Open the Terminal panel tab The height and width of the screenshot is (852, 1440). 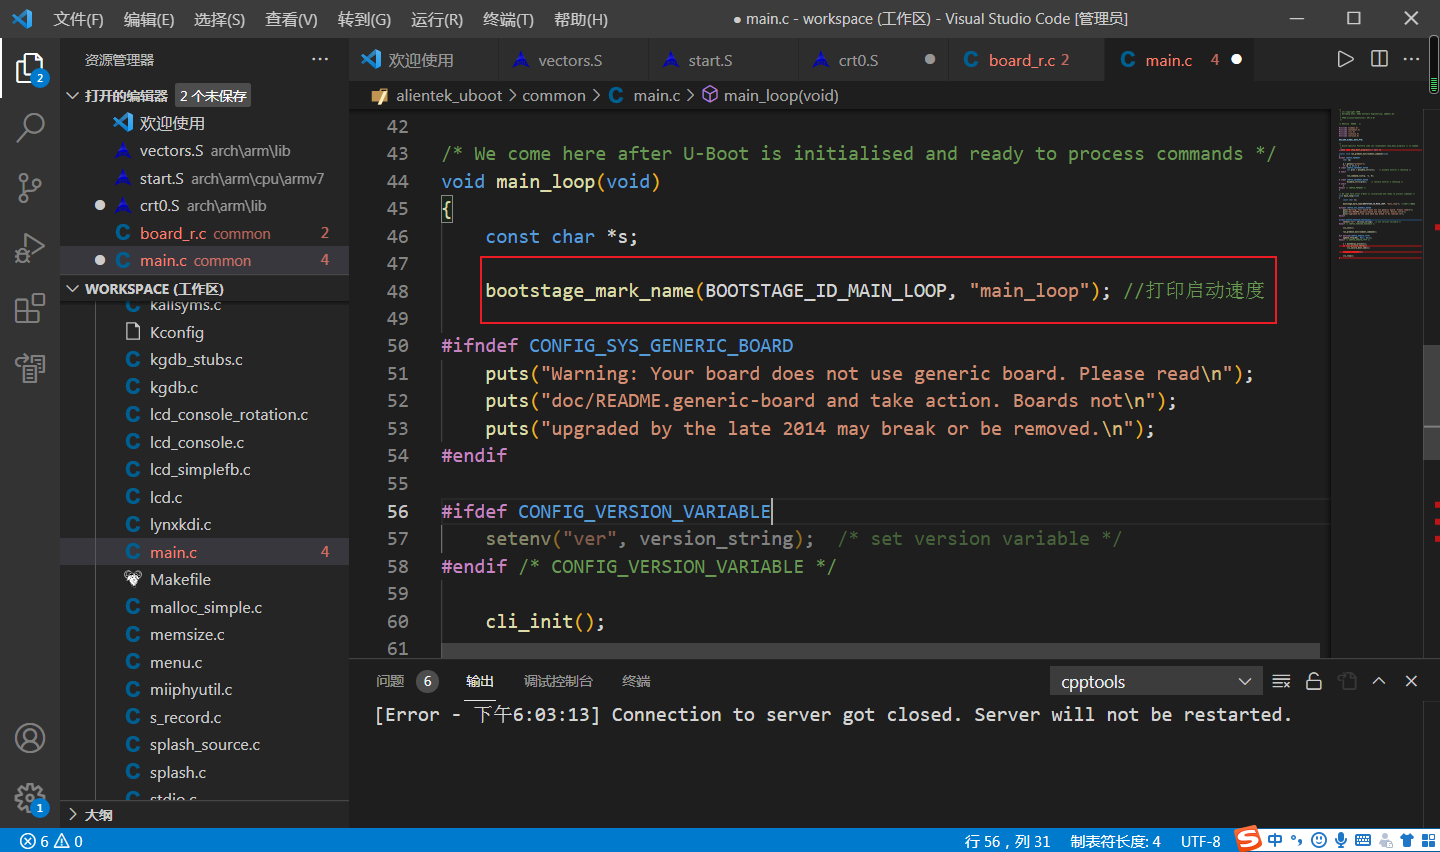(x=636, y=681)
